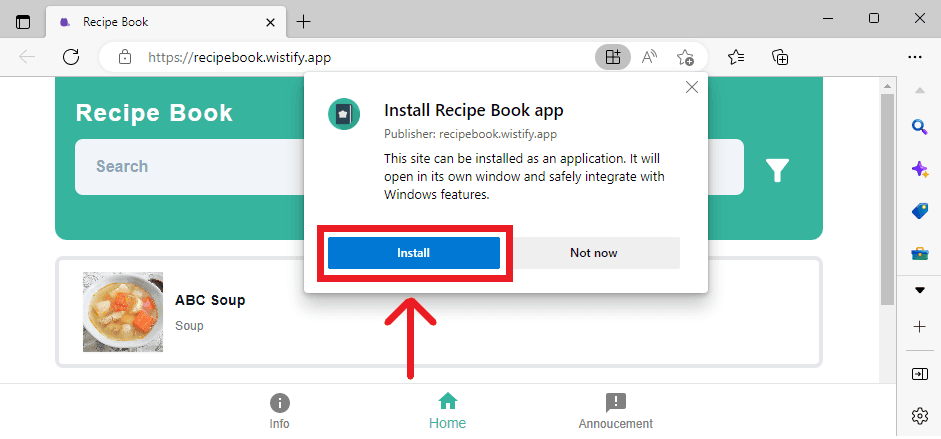Screen dimensions: 941x439
Task: Click the recipe Search field
Action: pyautogui.click(x=409, y=167)
